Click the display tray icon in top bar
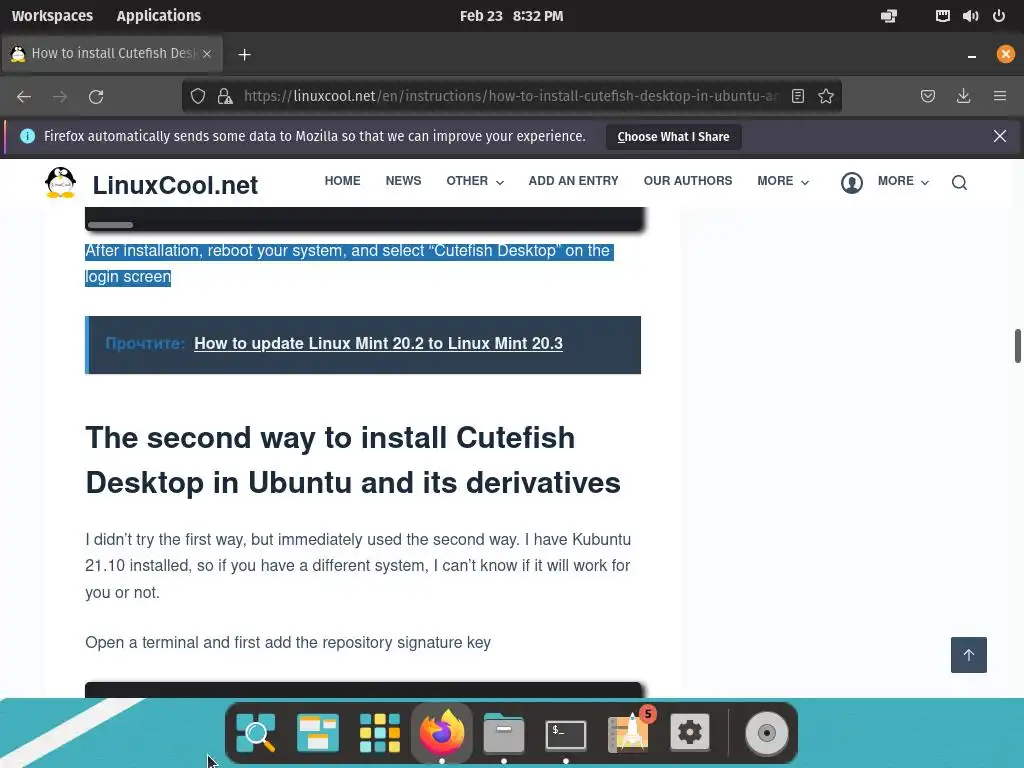 tap(889, 16)
